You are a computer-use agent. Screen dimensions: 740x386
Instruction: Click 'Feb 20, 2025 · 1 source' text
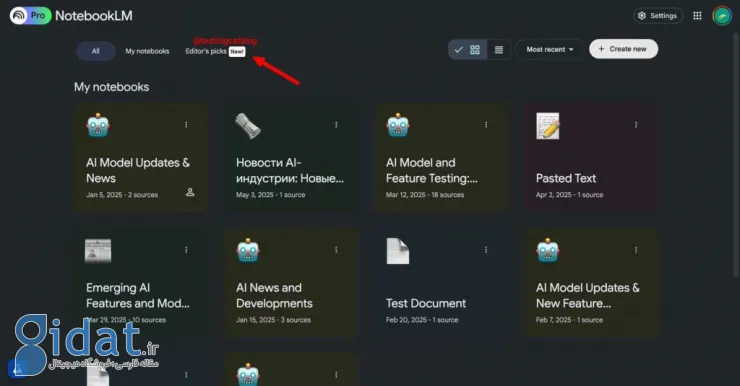pos(422,320)
